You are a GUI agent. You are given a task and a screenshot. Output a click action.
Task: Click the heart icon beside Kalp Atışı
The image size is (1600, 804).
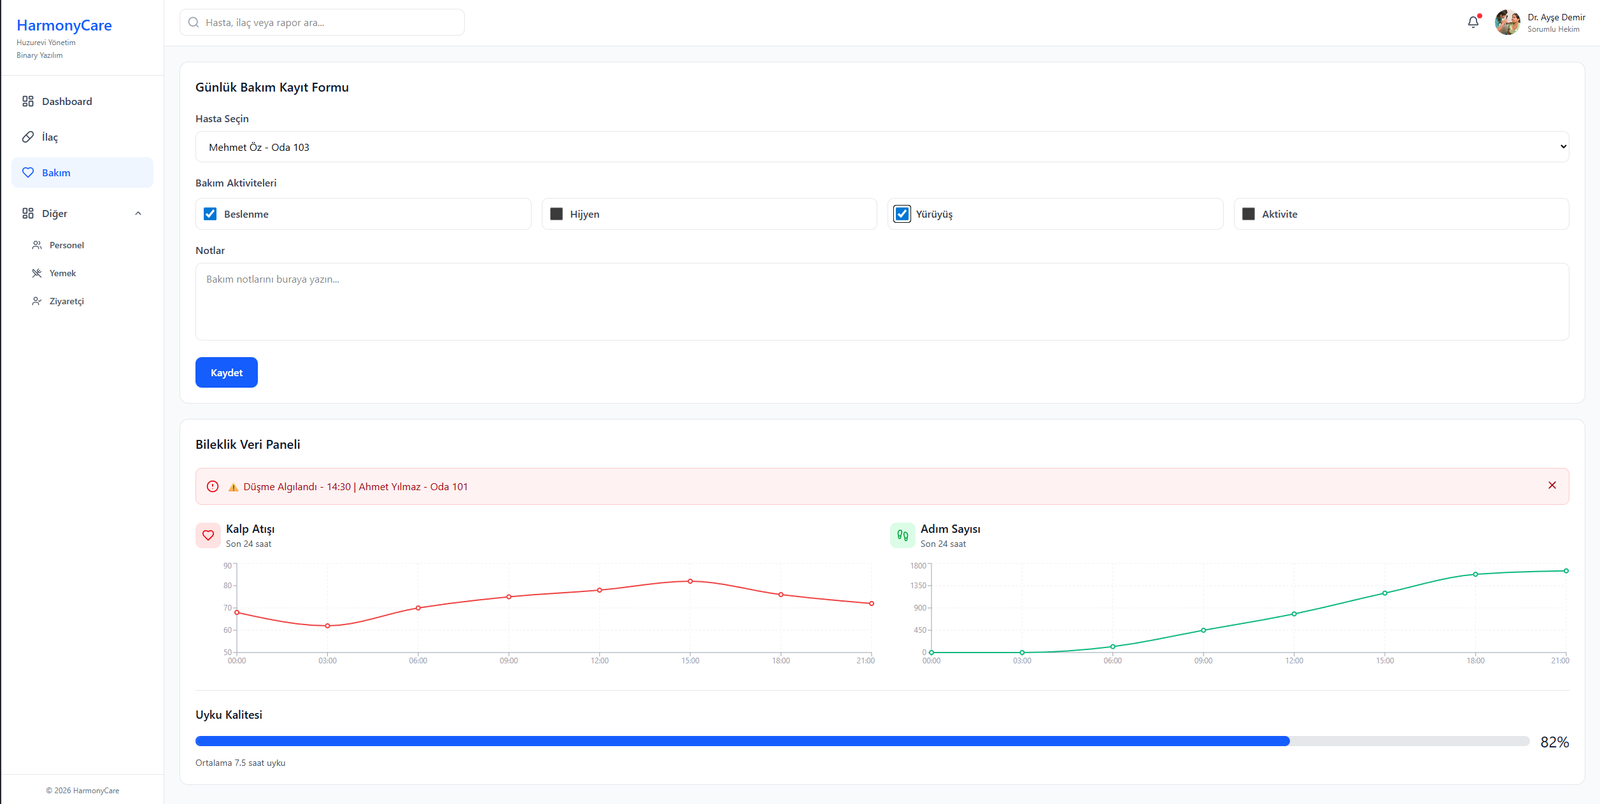coord(208,535)
